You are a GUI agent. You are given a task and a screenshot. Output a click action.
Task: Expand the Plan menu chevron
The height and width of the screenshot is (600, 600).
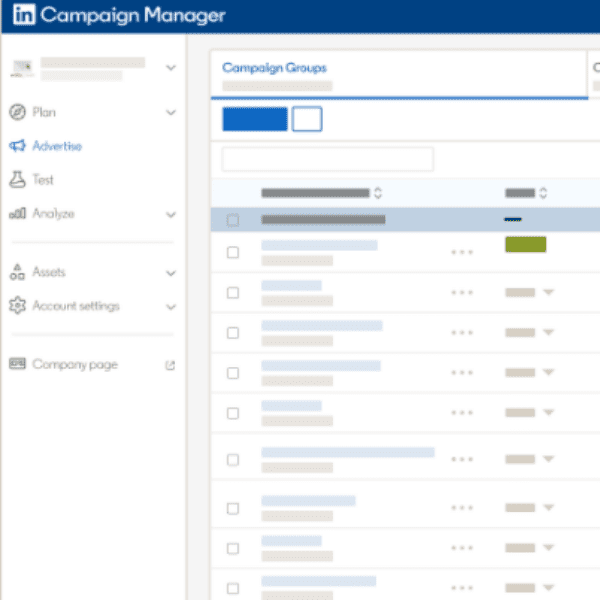170,113
